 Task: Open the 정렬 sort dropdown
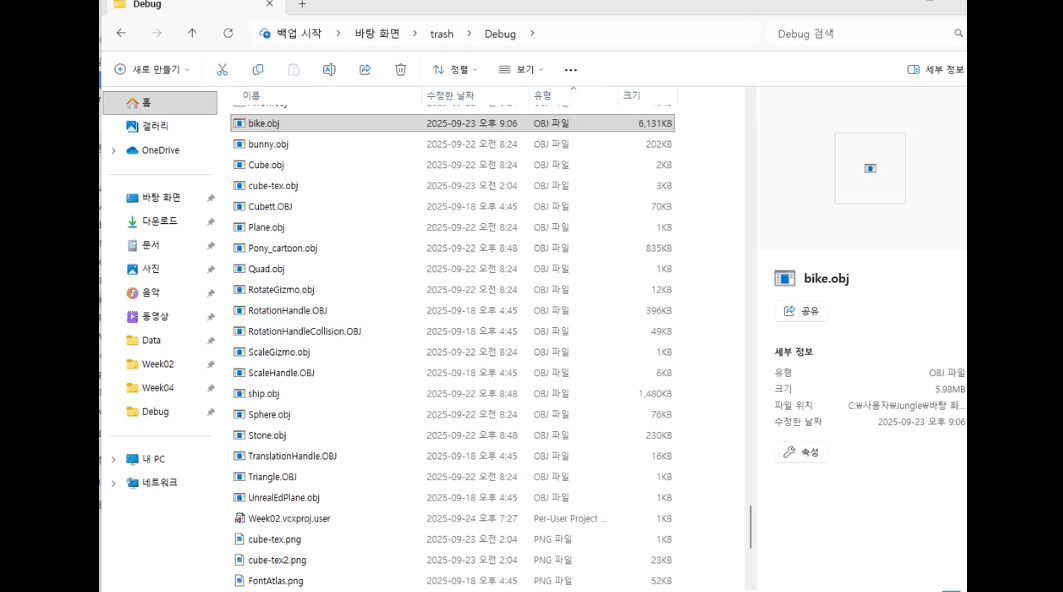[455, 69]
